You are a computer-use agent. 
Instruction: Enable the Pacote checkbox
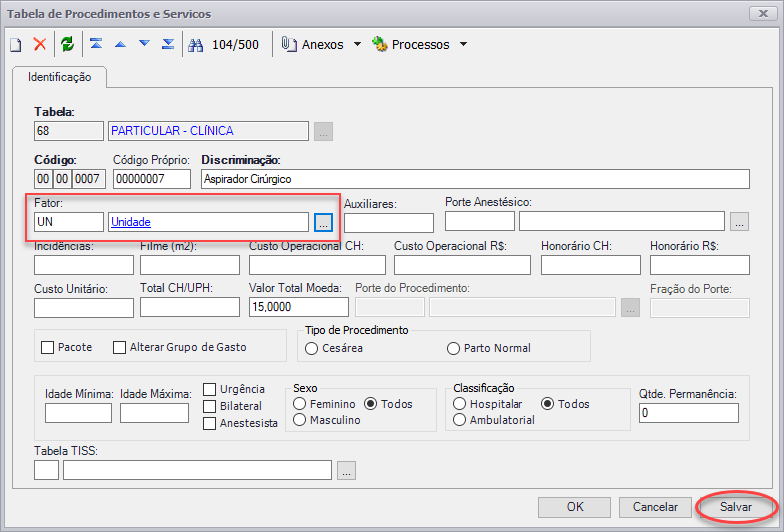(48, 348)
